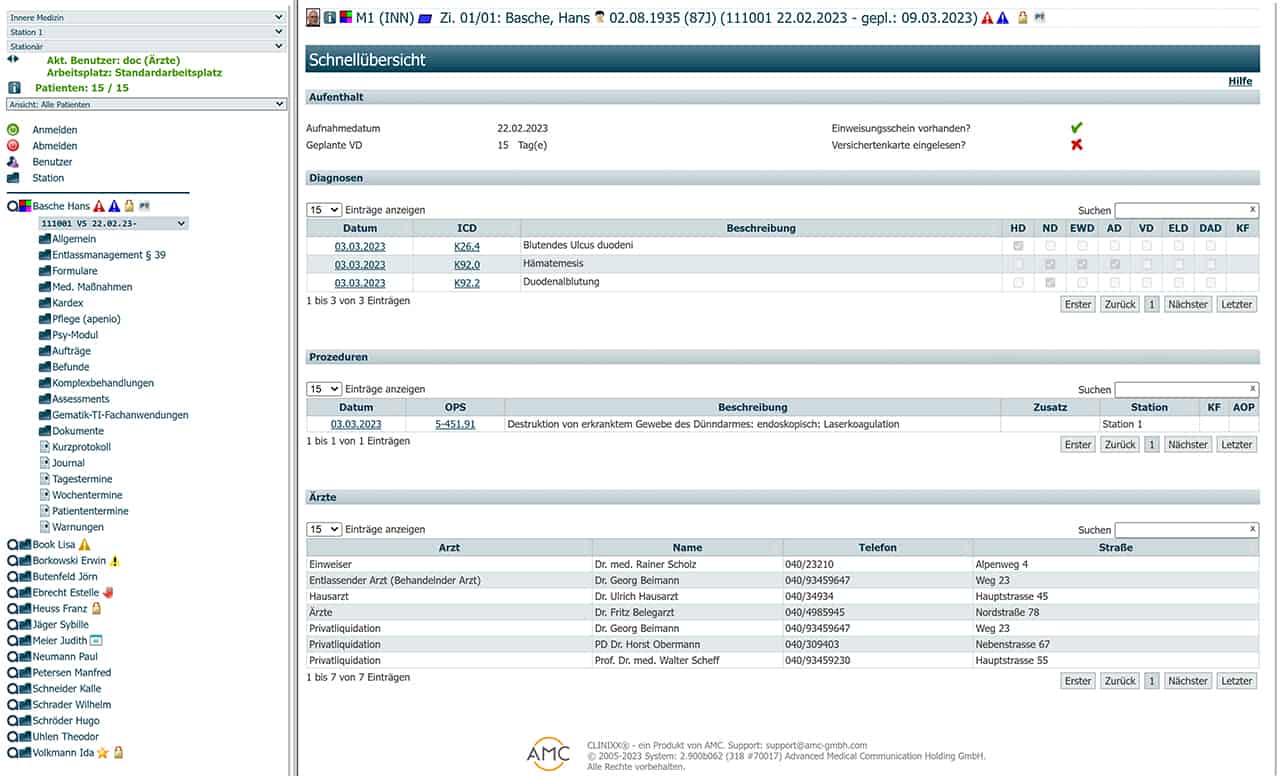
Task: Click the magnifier icon beside Heuss Franz
Action: 12,609
